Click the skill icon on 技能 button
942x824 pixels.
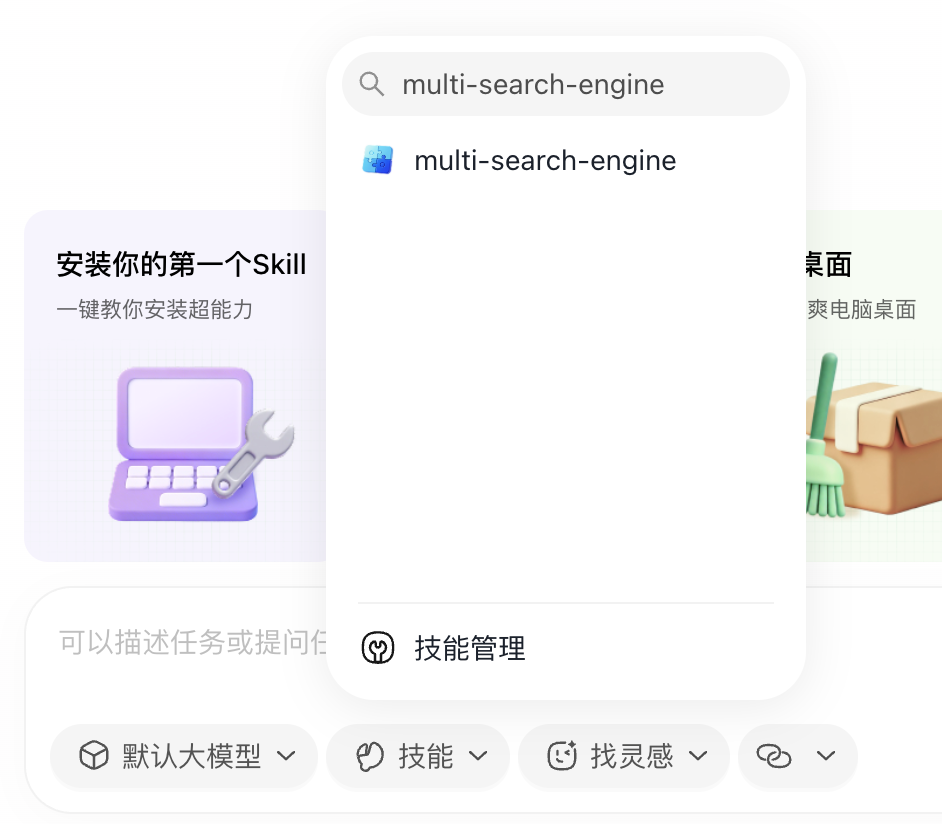click(370, 756)
